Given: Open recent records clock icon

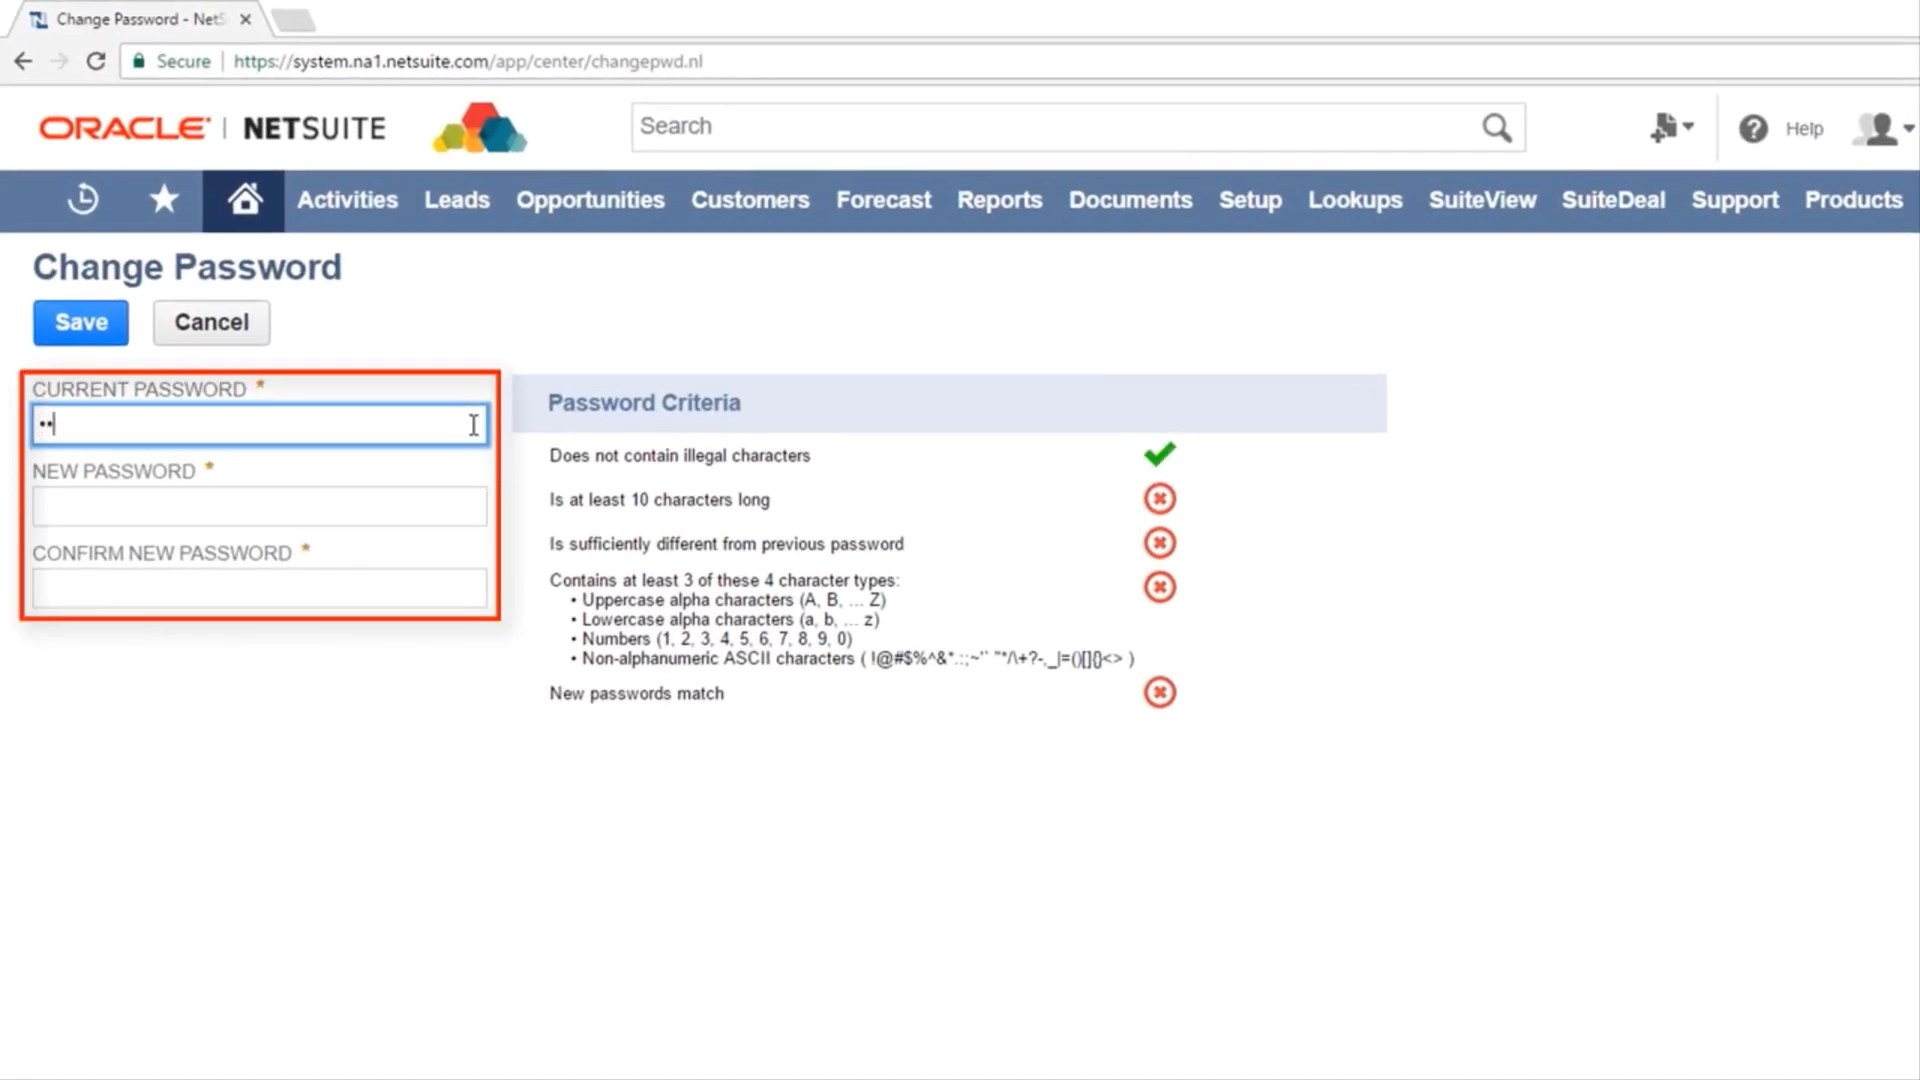Looking at the screenshot, I should coord(83,199).
